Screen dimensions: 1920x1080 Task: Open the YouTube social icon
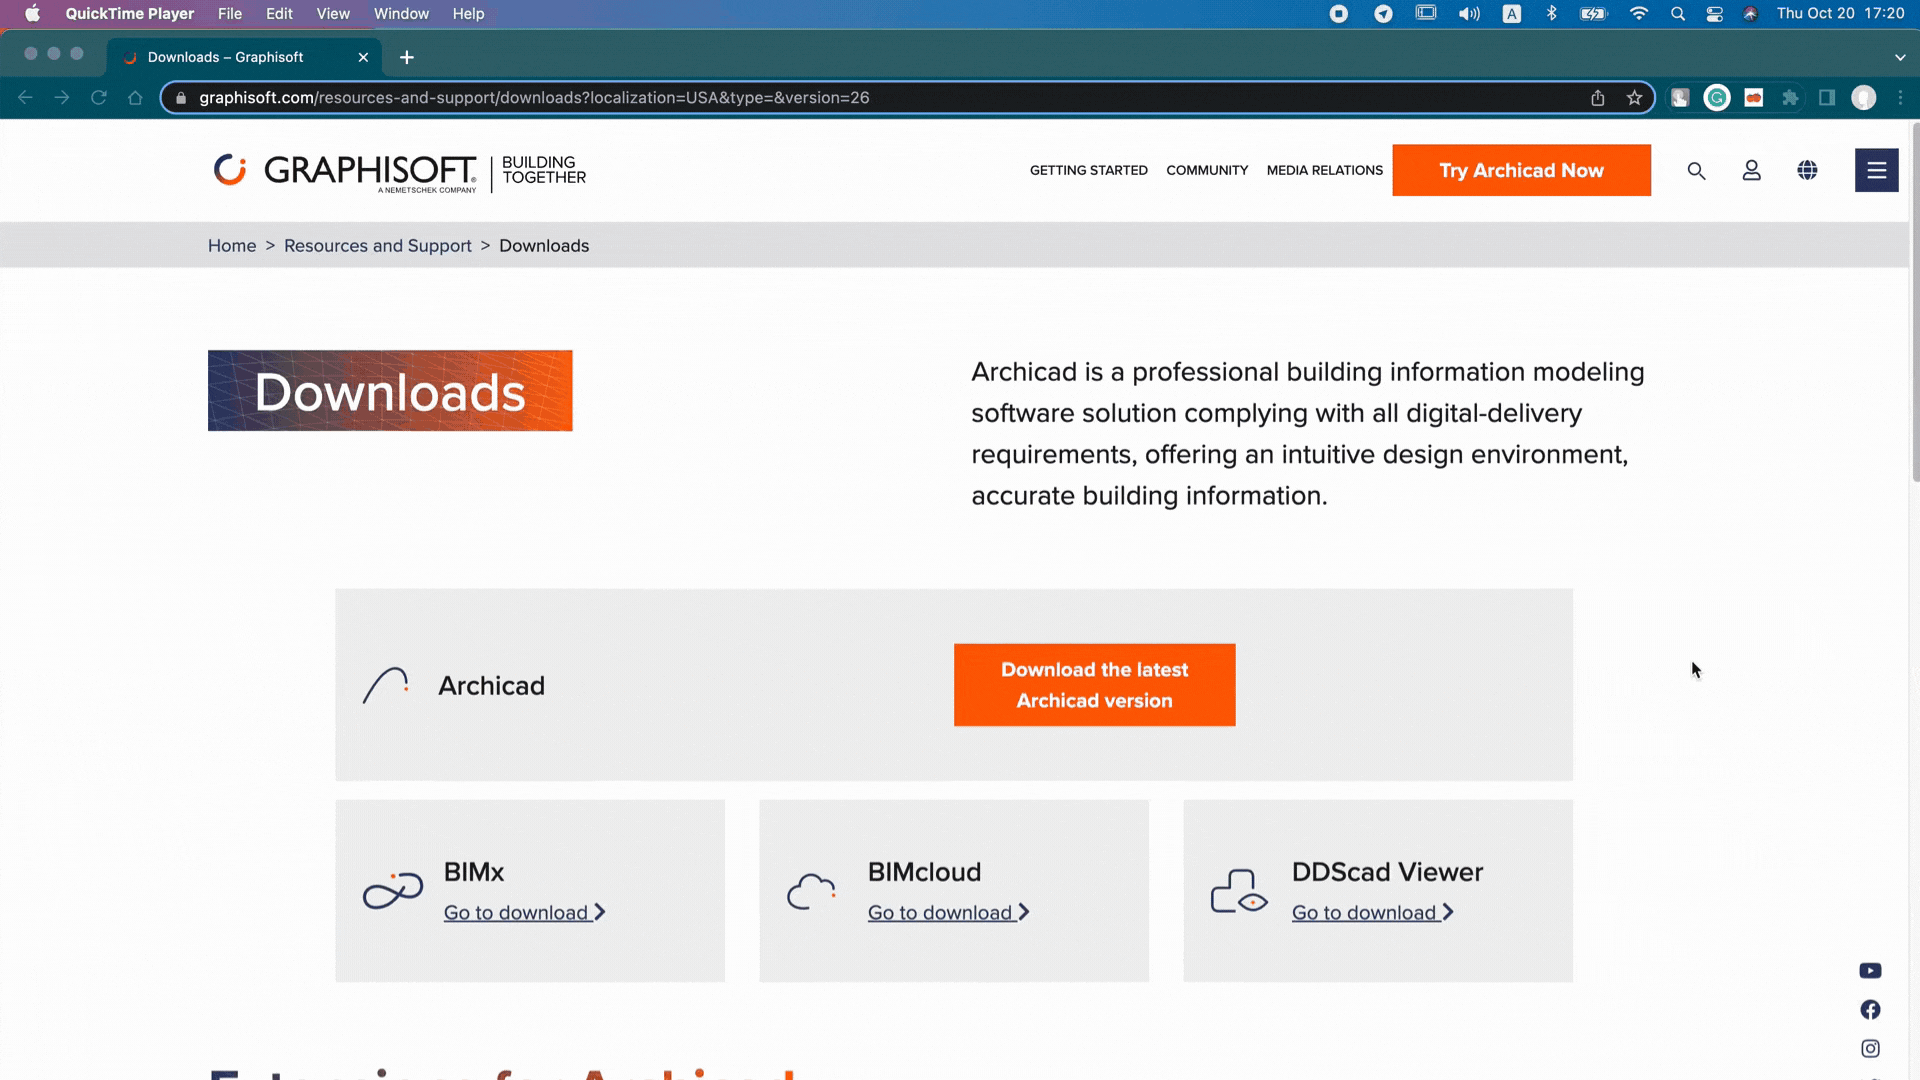(x=1870, y=971)
